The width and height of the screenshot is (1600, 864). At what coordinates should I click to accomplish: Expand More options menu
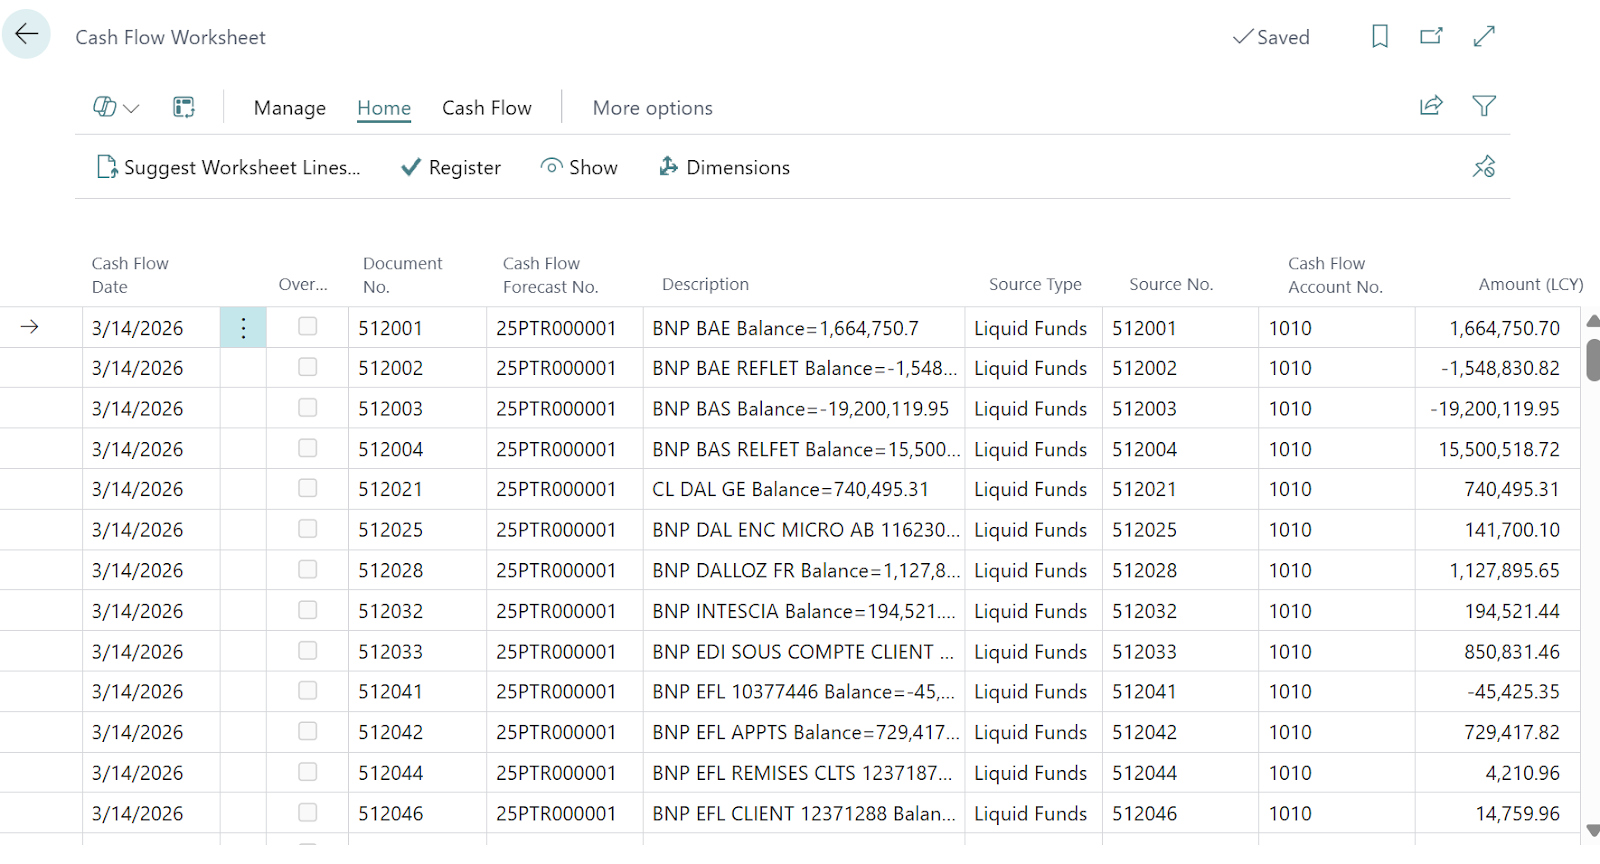652,108
